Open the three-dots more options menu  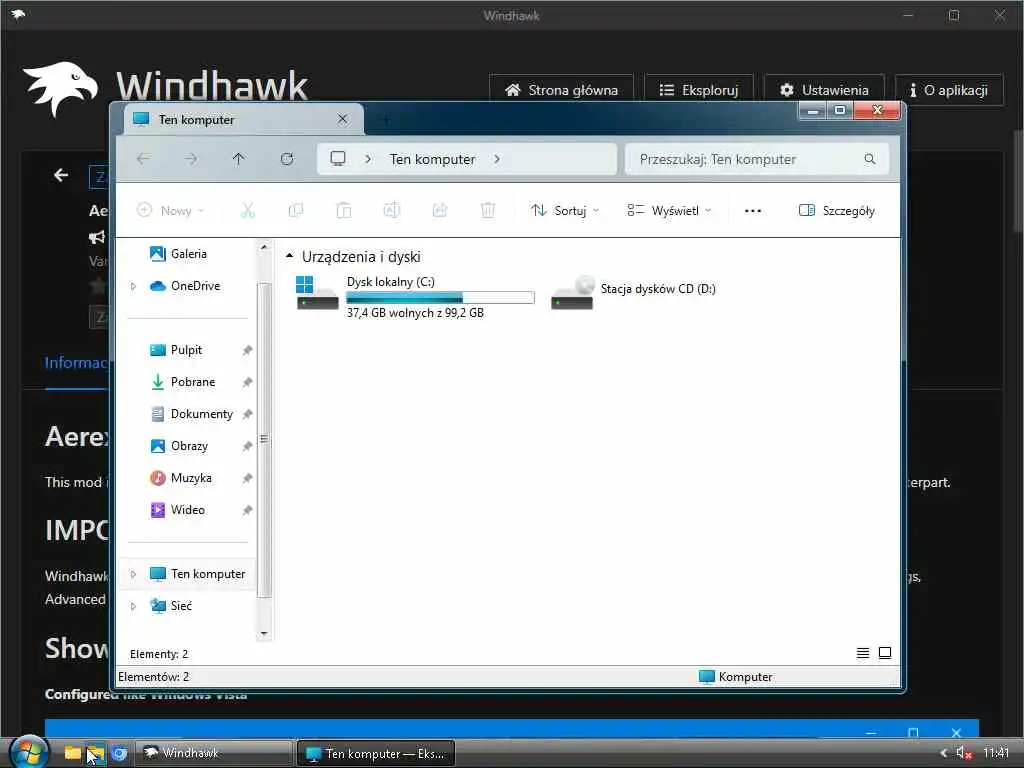pyautogui.click(x=752, y=210)
